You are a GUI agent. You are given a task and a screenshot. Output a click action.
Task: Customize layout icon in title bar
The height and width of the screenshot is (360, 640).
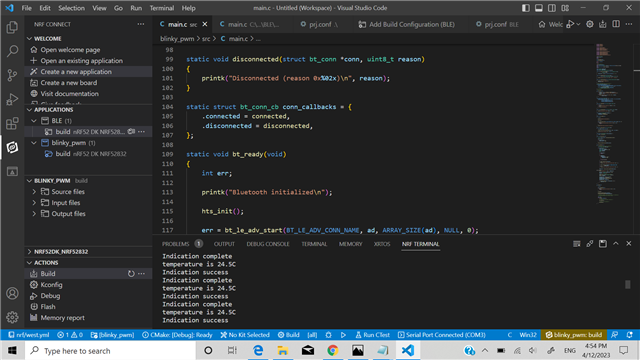[565, 8]
